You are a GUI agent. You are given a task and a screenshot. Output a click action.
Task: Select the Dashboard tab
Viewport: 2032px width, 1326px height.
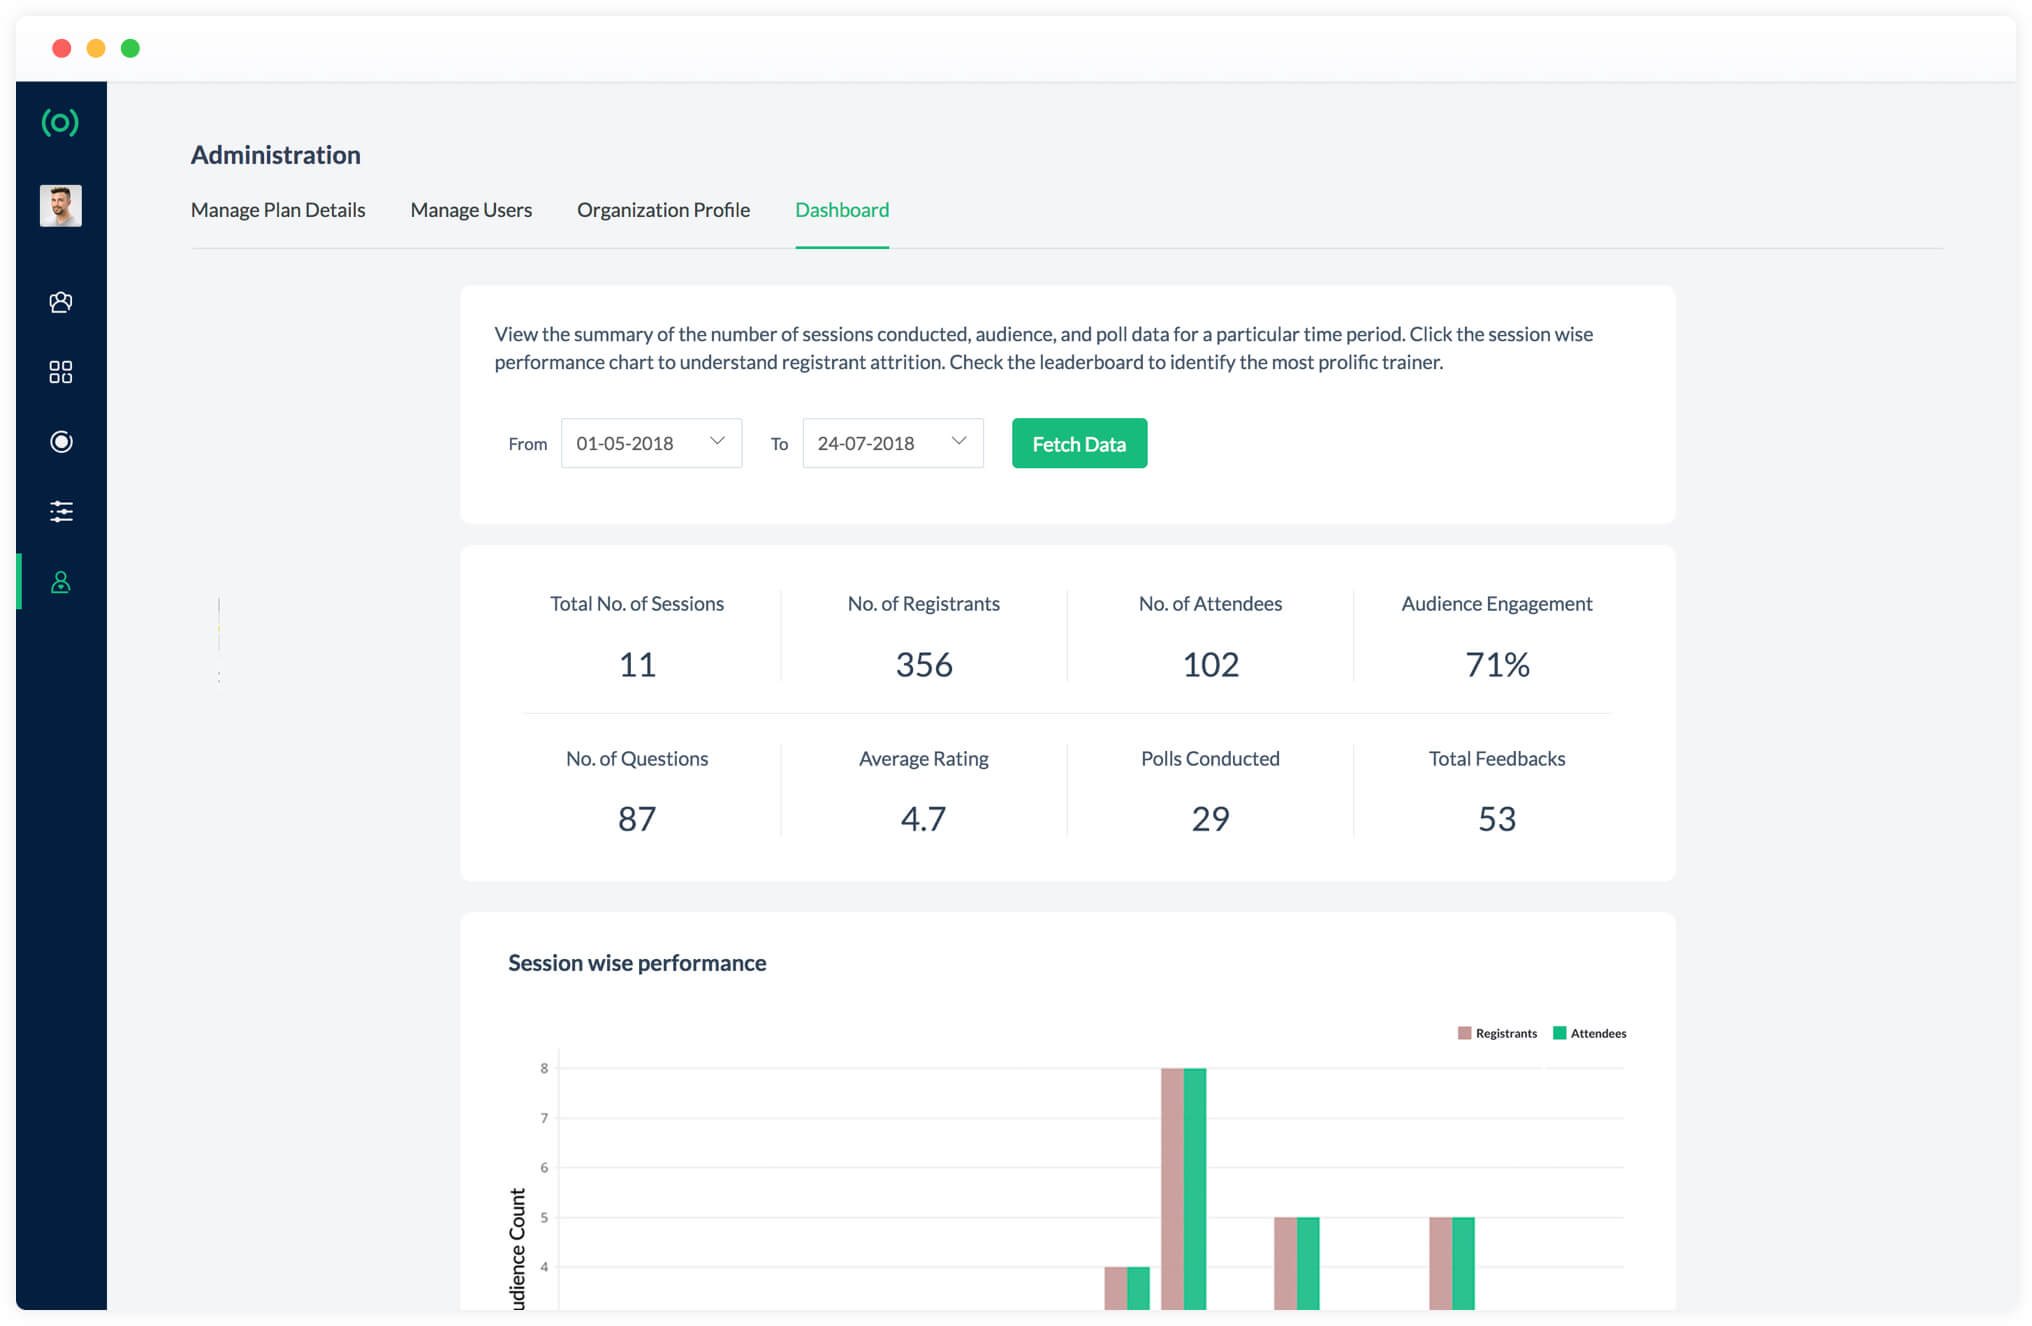click(842, 210)
